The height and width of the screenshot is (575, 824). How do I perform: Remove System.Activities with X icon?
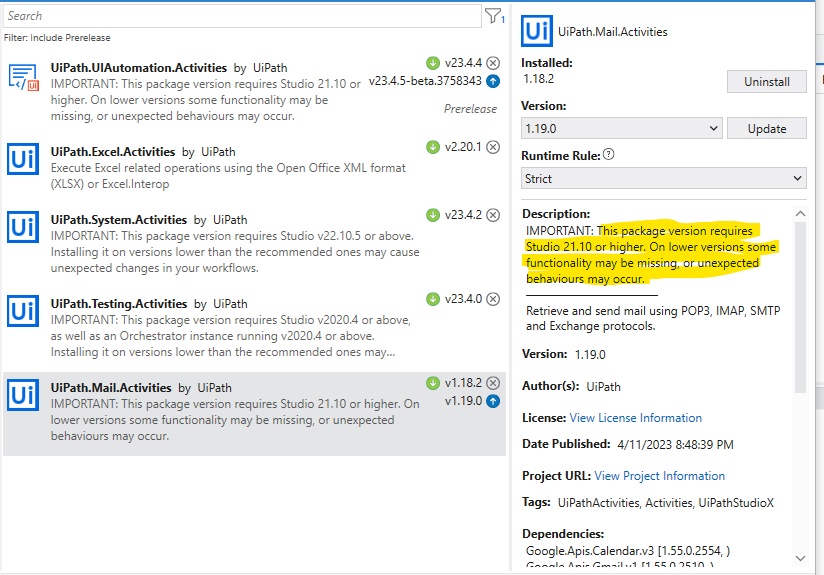[493, 215]
